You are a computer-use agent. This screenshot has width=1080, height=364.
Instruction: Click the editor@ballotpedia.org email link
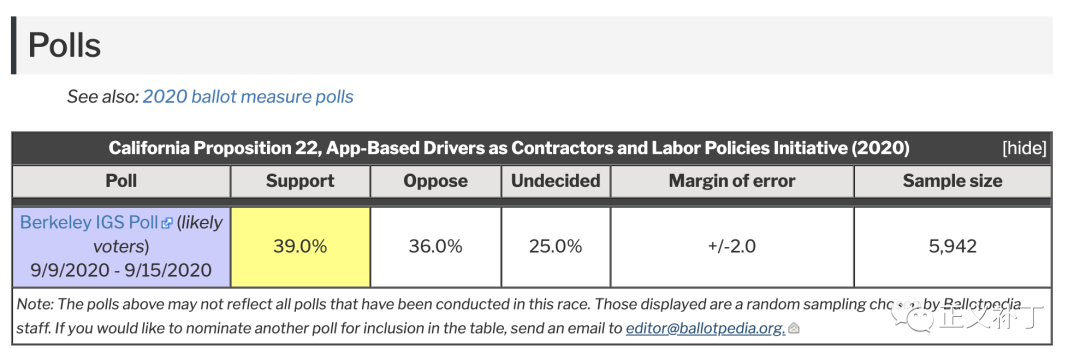tap(705, 329)
